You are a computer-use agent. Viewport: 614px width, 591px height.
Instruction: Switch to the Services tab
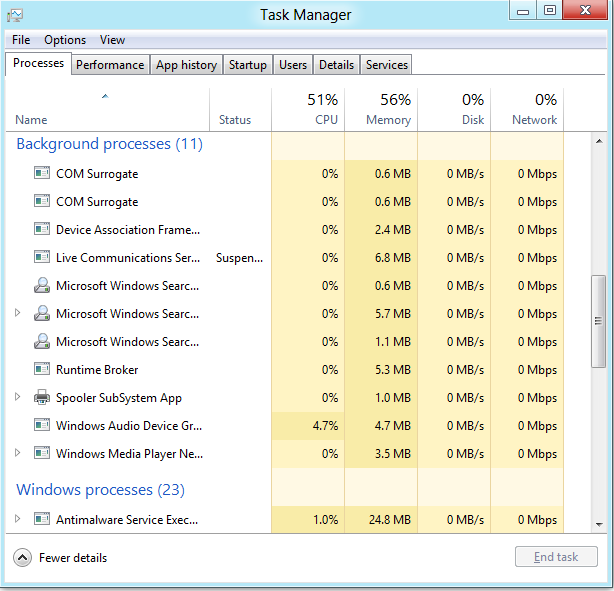click(386, 65)
